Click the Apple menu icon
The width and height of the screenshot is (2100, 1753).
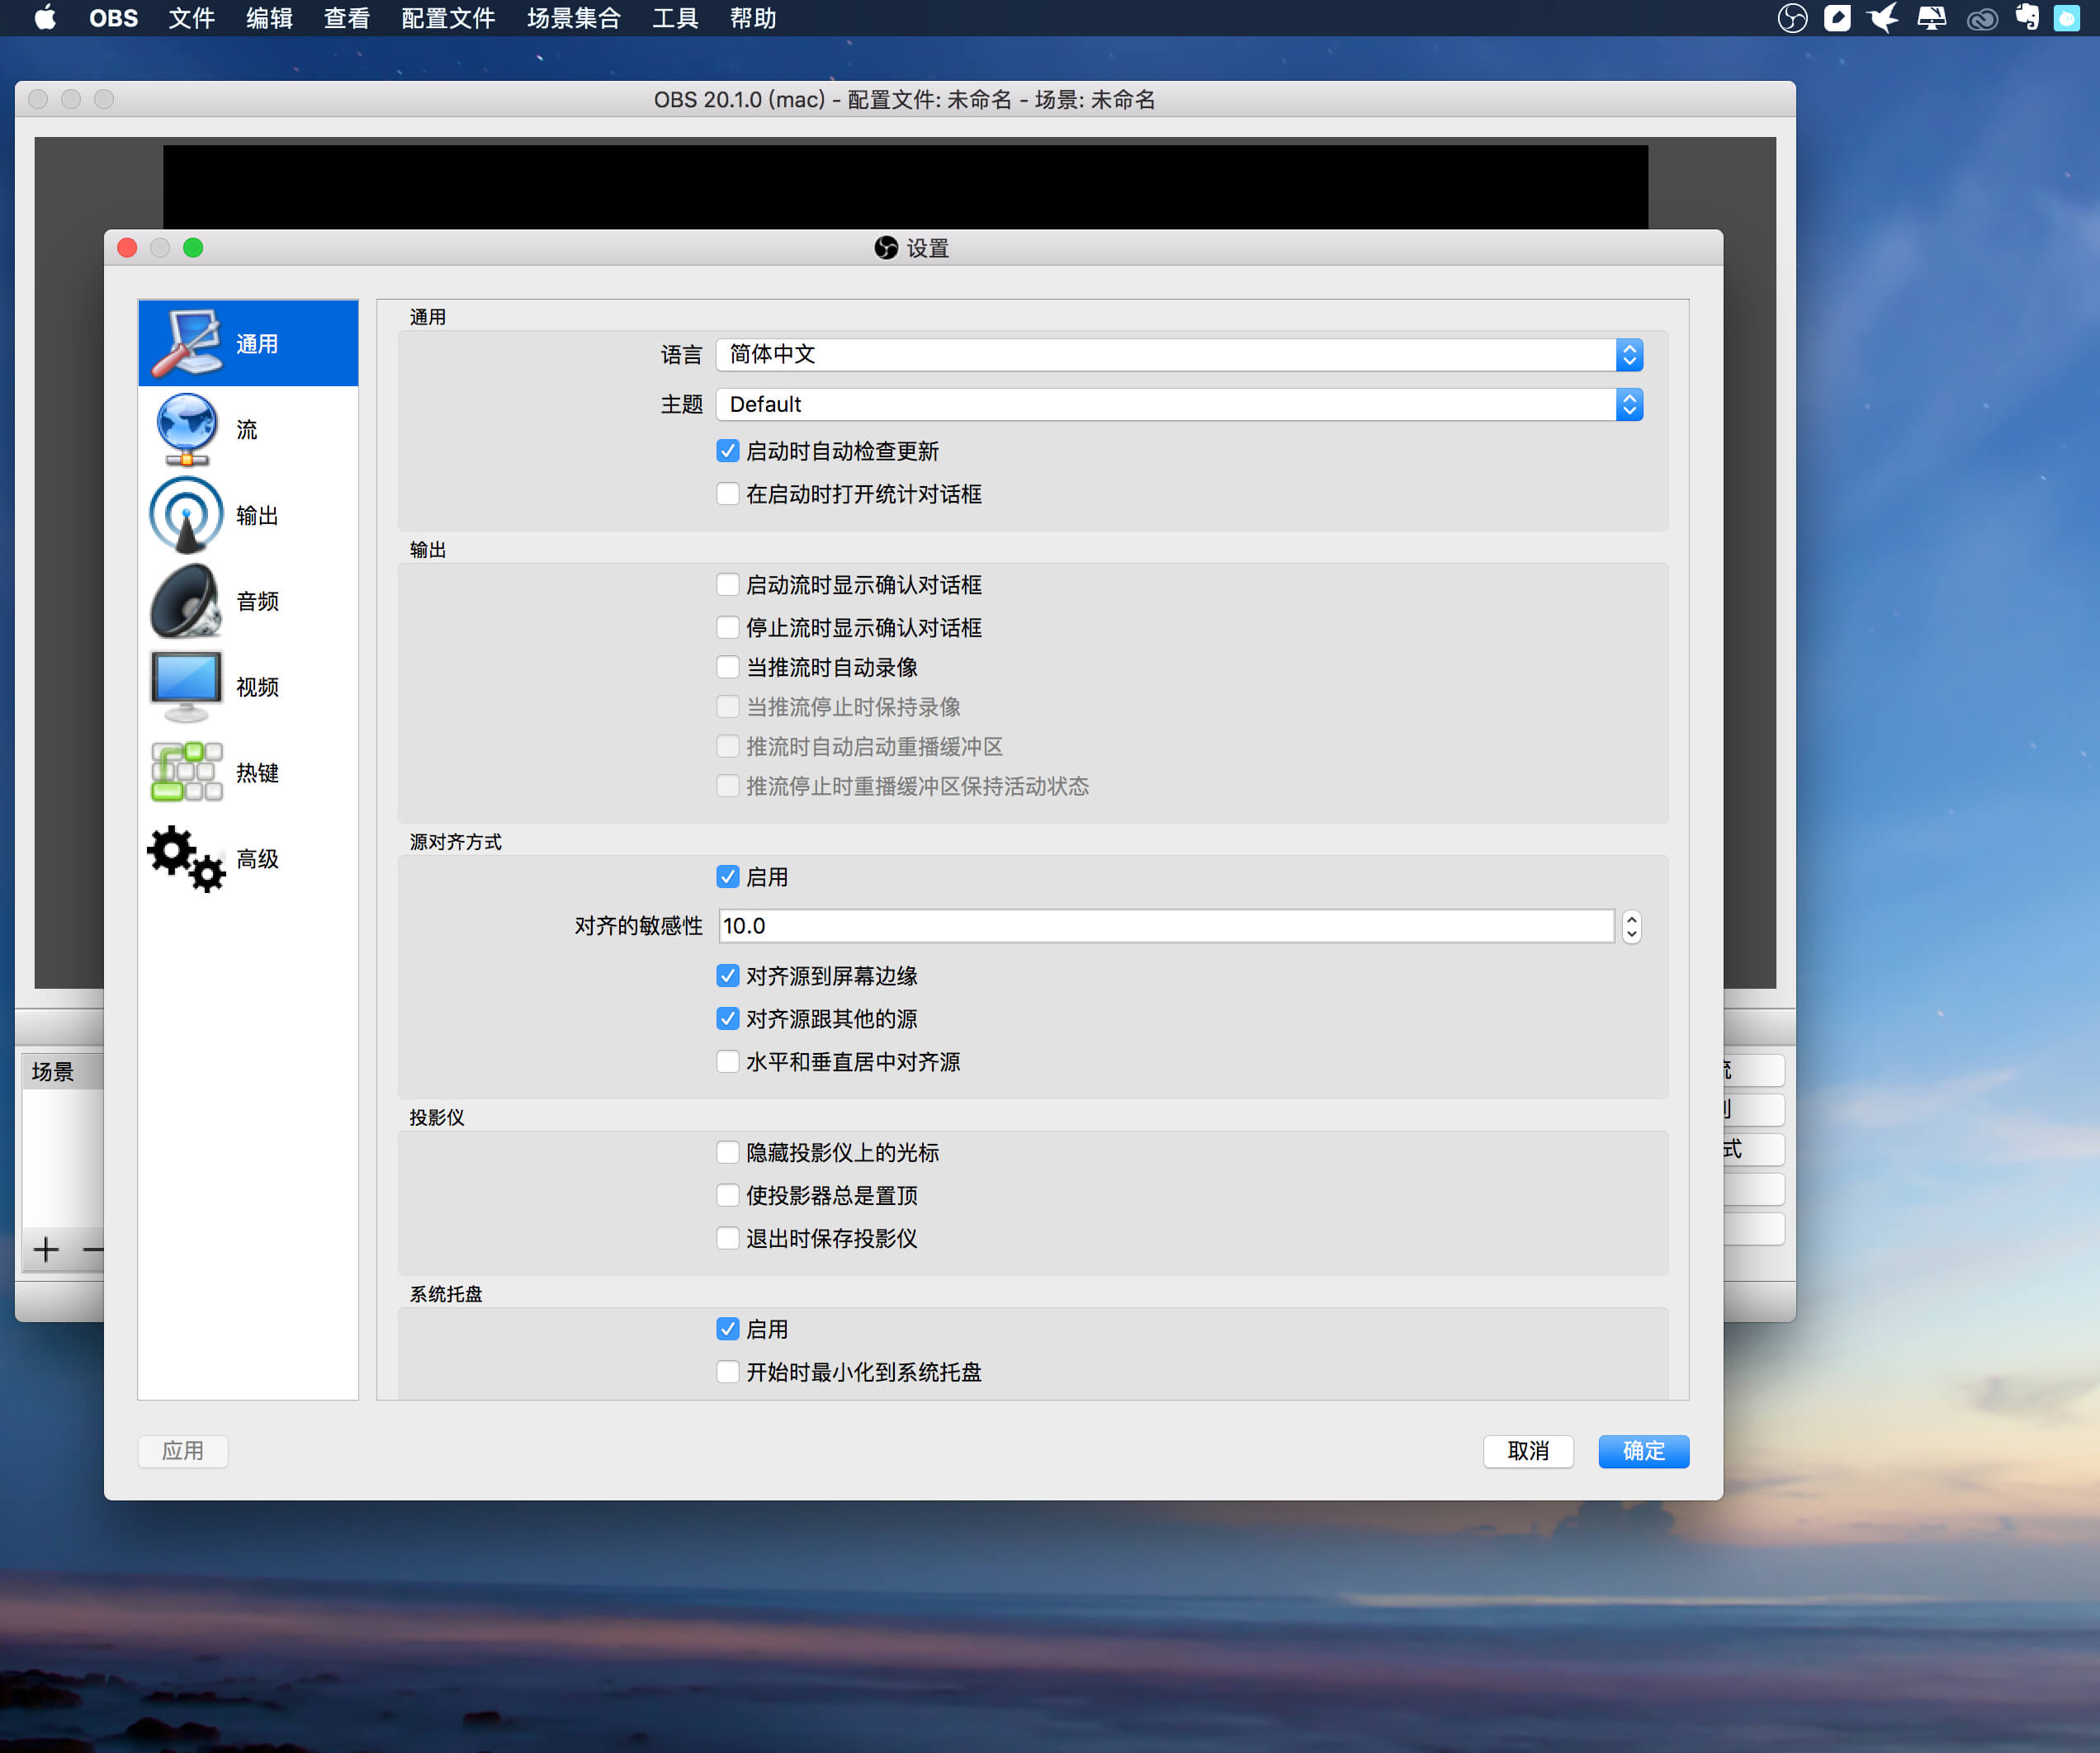pos(45,18)
